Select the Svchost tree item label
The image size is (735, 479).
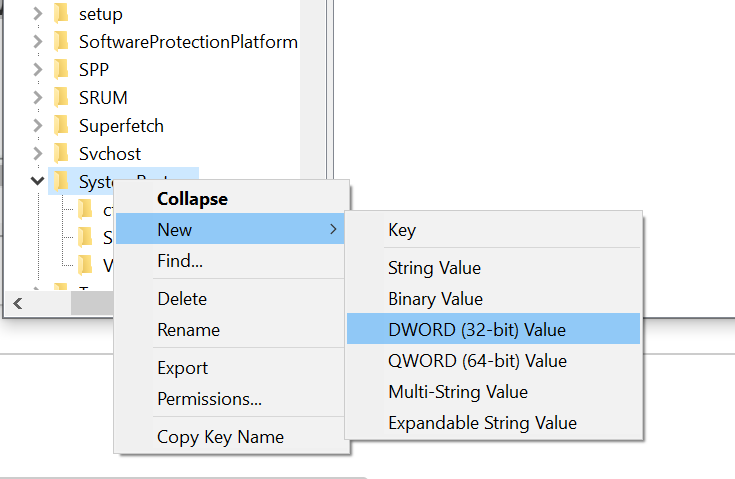pyautogui.click(x=110, y=154)
